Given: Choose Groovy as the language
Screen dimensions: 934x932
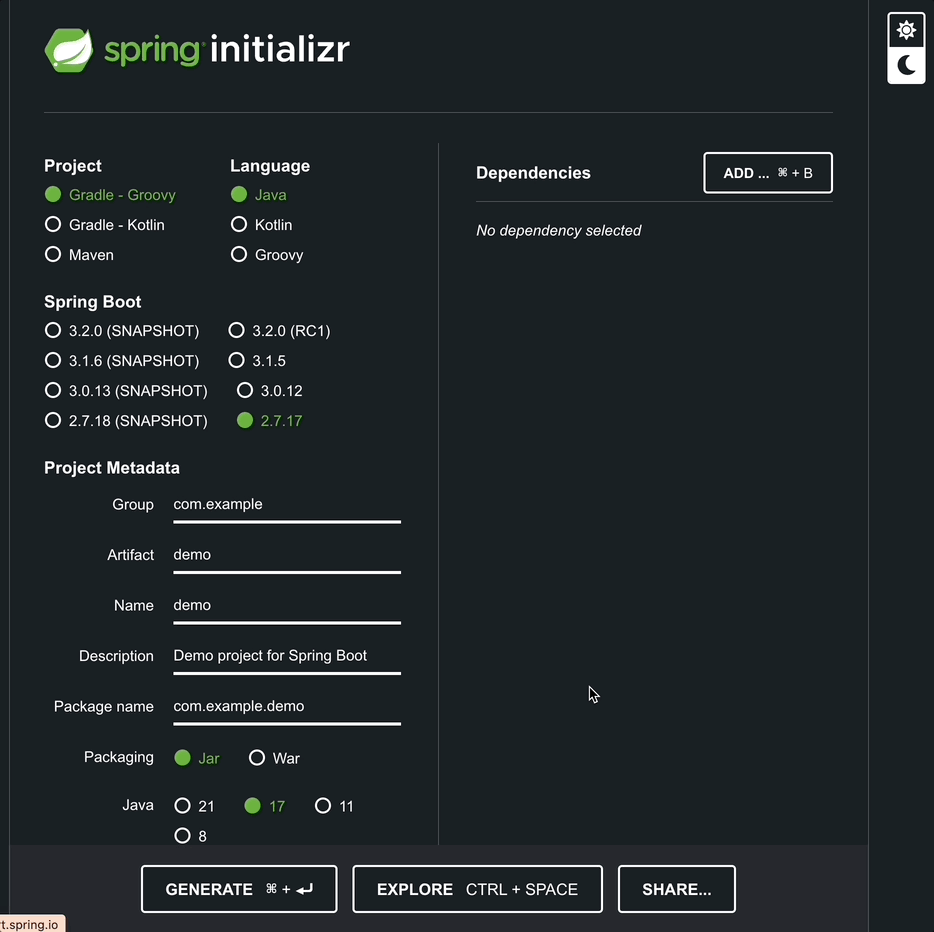Looking at the screenshot, I should pos(267,254).
